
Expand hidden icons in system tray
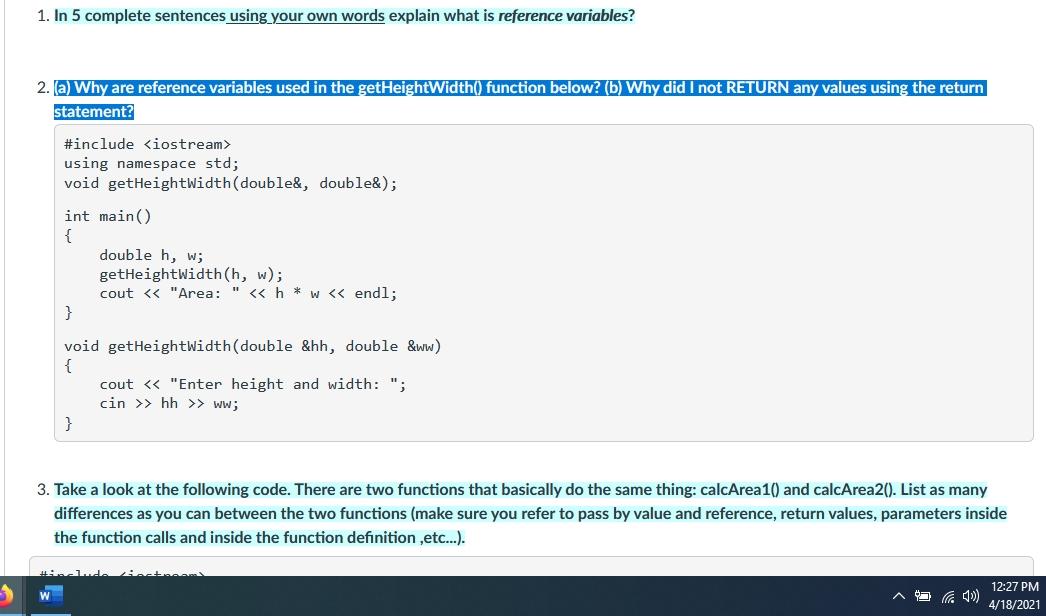(899, 595)
